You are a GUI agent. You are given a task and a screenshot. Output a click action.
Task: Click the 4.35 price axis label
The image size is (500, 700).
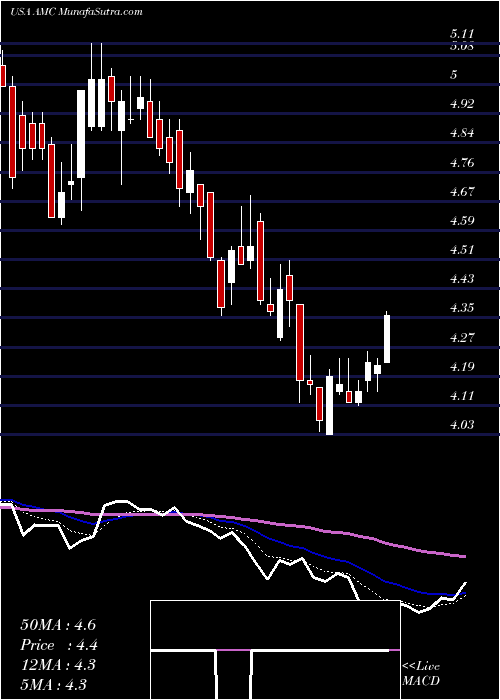point(462,308)
